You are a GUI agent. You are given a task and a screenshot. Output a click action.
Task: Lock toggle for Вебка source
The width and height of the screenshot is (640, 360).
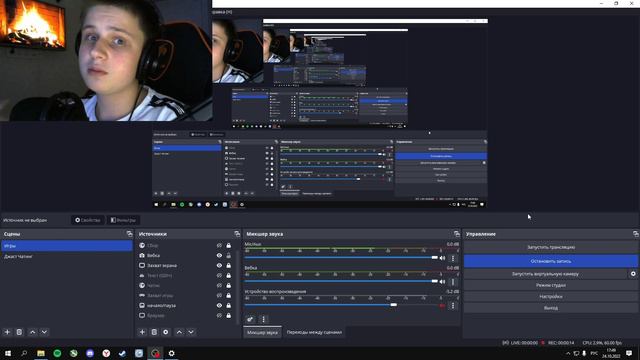pos(229,256)
